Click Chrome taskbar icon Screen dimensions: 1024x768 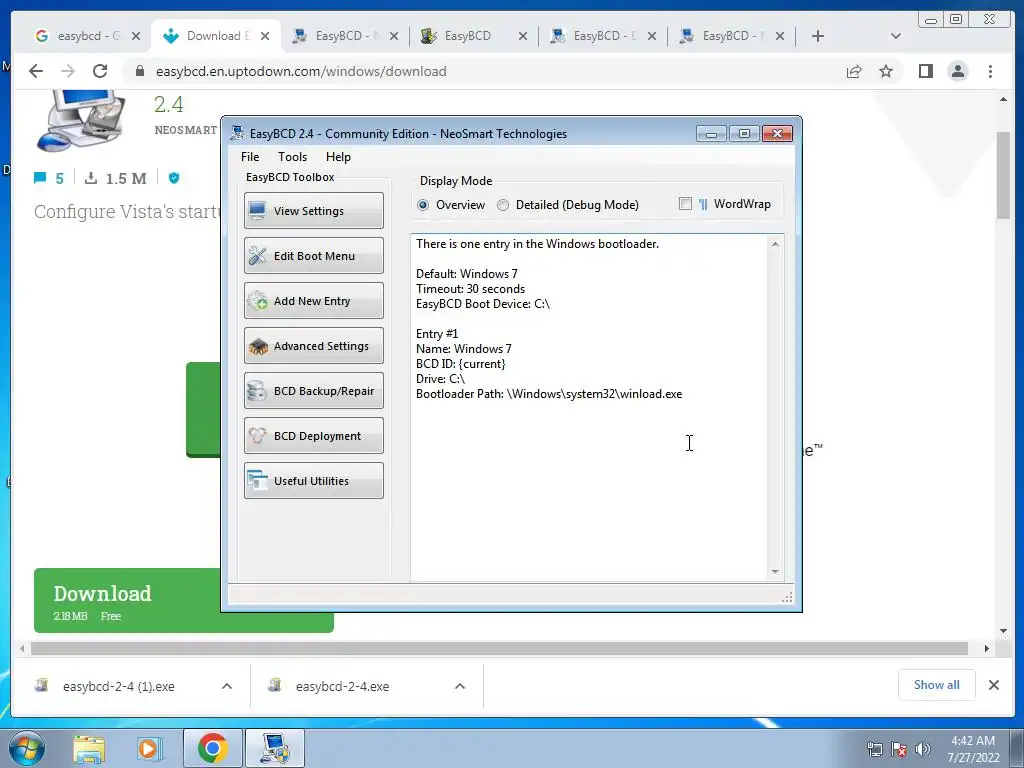click(212, 748)
